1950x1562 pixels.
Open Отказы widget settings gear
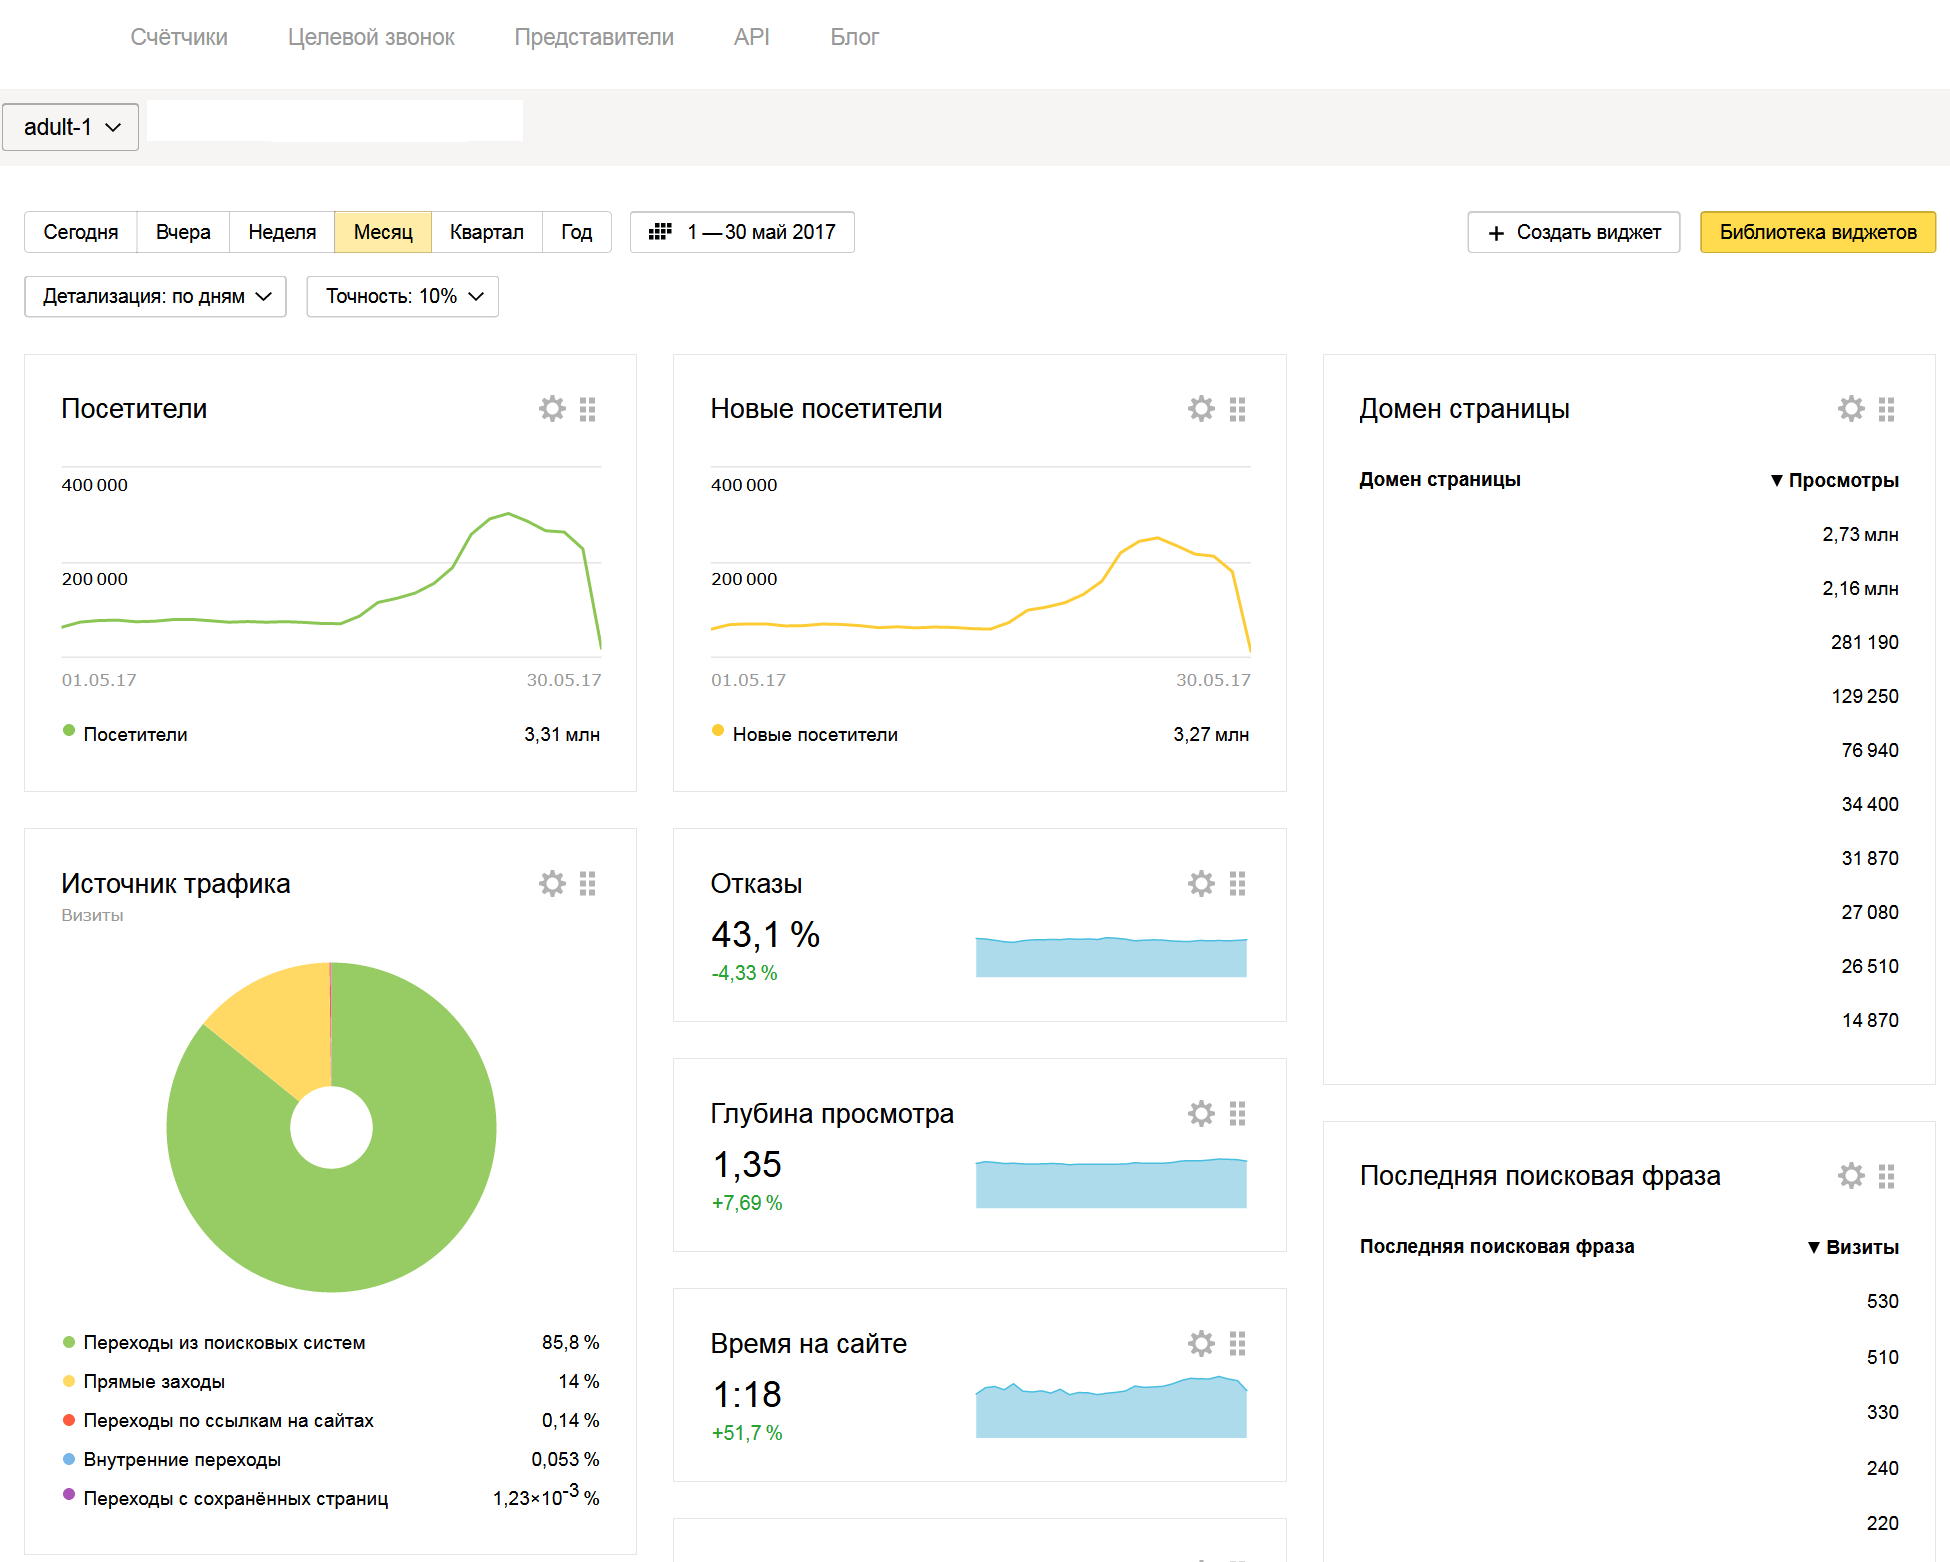[x=1201, y=884]
